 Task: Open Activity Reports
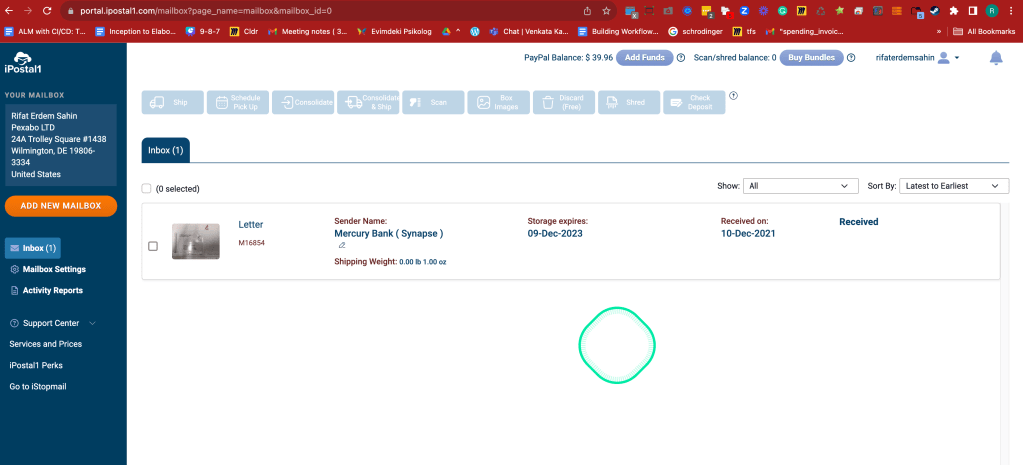point(46,290)
